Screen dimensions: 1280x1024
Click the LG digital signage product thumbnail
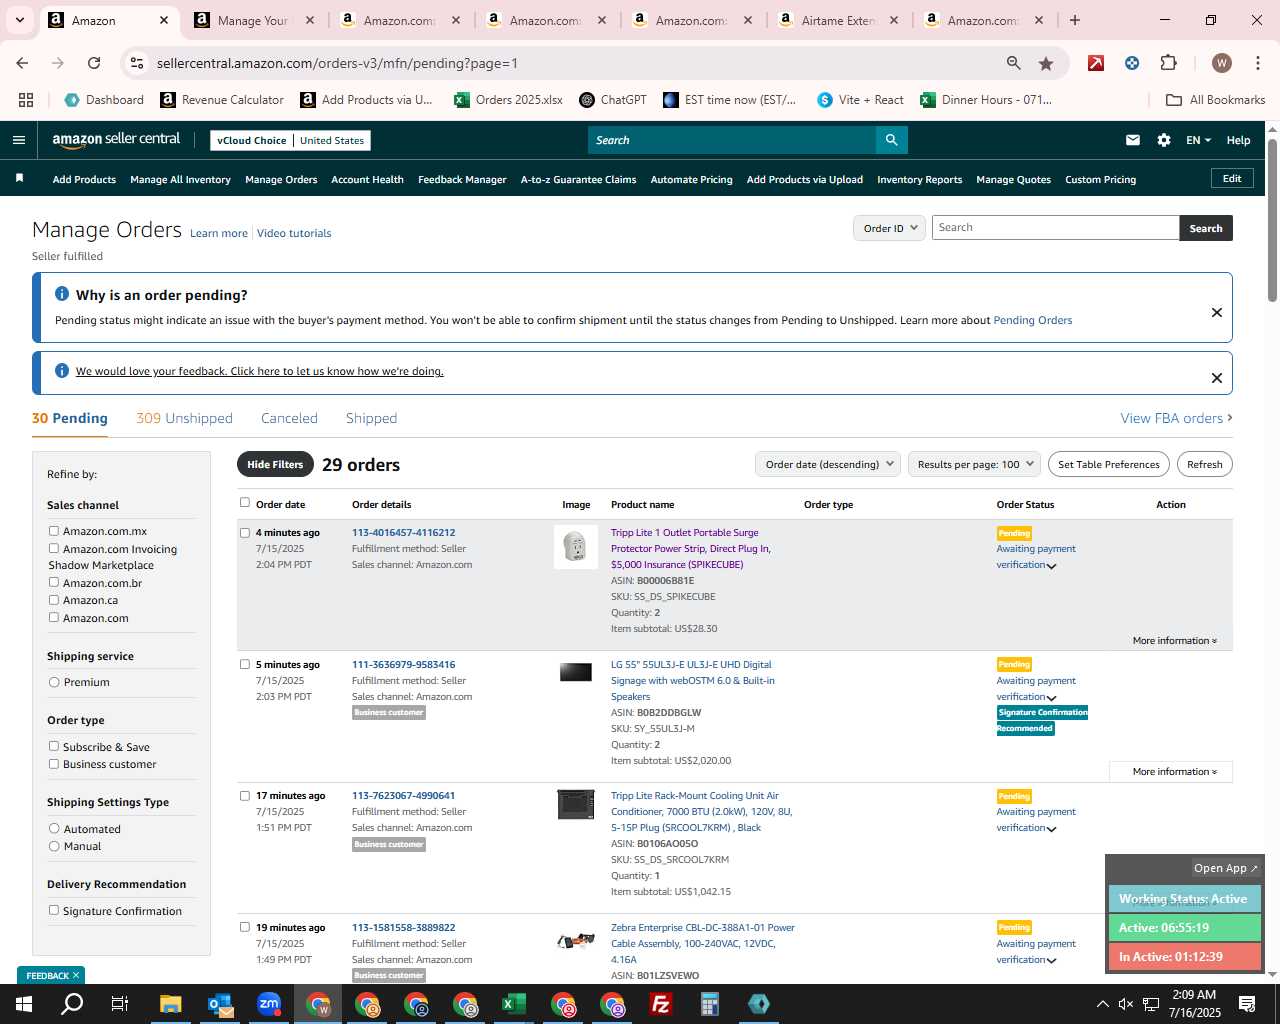(576, 672)
